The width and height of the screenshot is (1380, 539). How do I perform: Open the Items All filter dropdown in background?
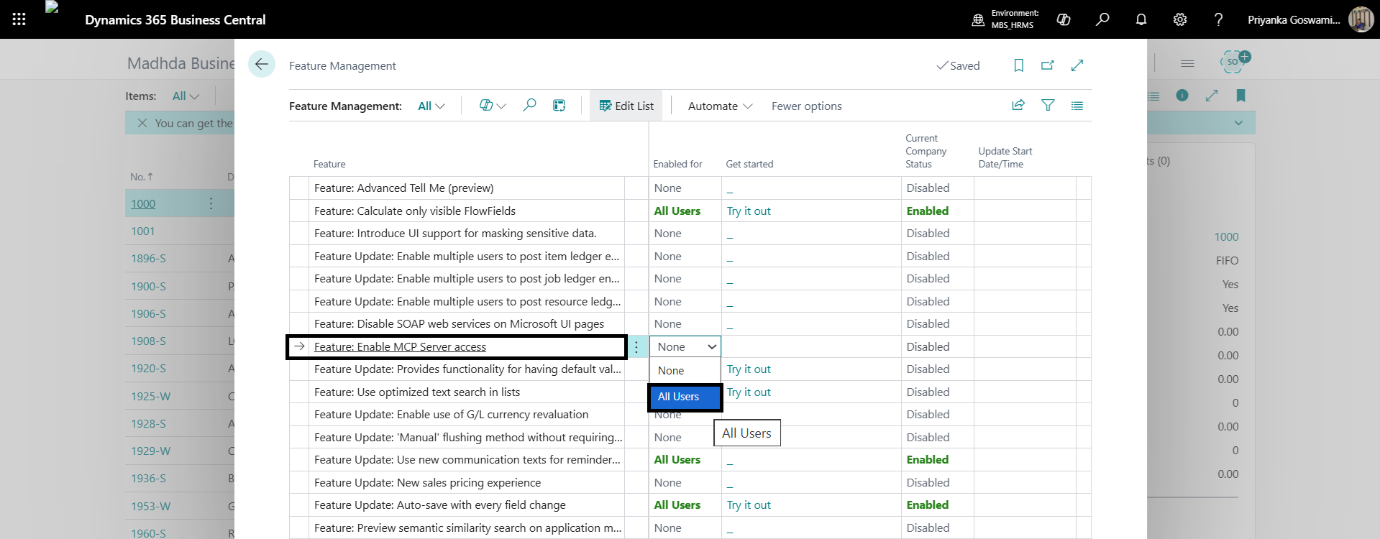185,96
